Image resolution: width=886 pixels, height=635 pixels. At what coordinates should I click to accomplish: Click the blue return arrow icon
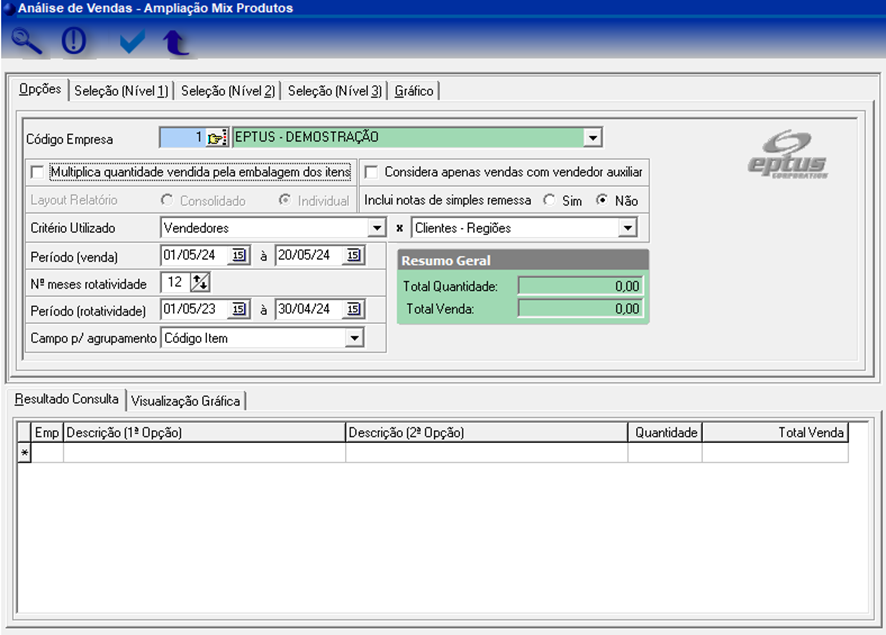176,42
